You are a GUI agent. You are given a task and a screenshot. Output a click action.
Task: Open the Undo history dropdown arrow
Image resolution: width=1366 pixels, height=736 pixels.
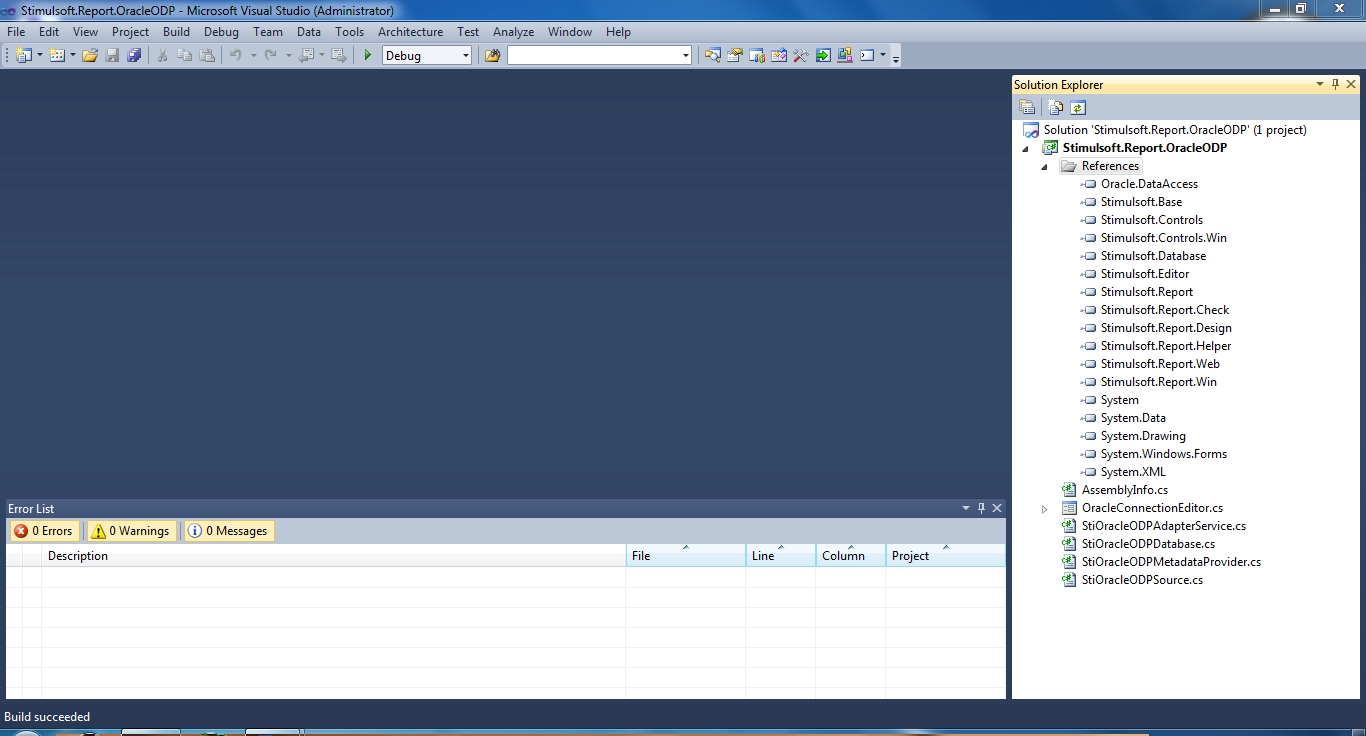253,56
